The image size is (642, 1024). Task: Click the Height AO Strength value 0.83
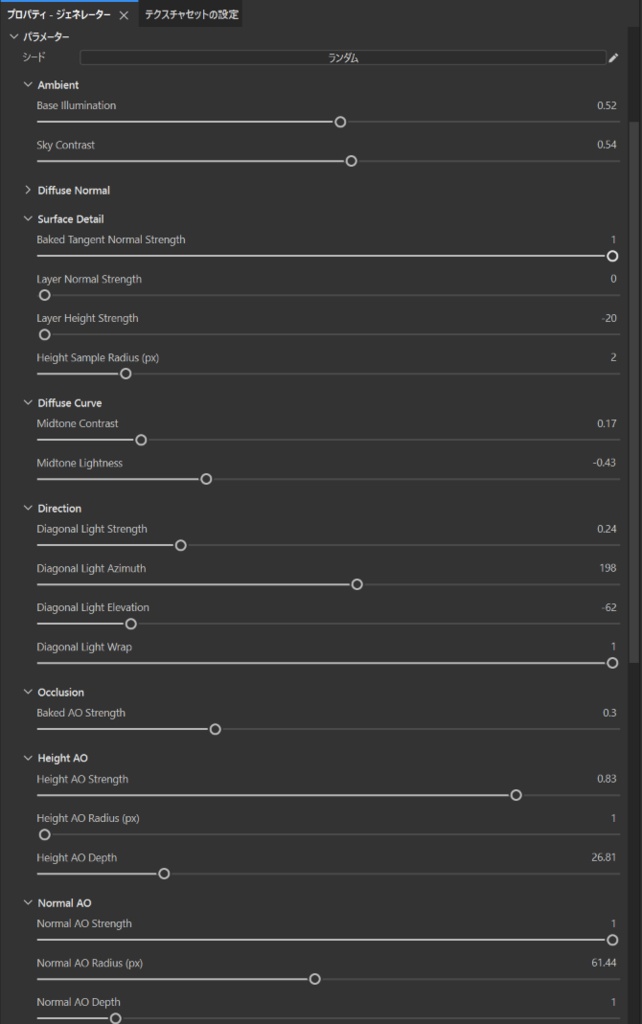pos(606,778)
